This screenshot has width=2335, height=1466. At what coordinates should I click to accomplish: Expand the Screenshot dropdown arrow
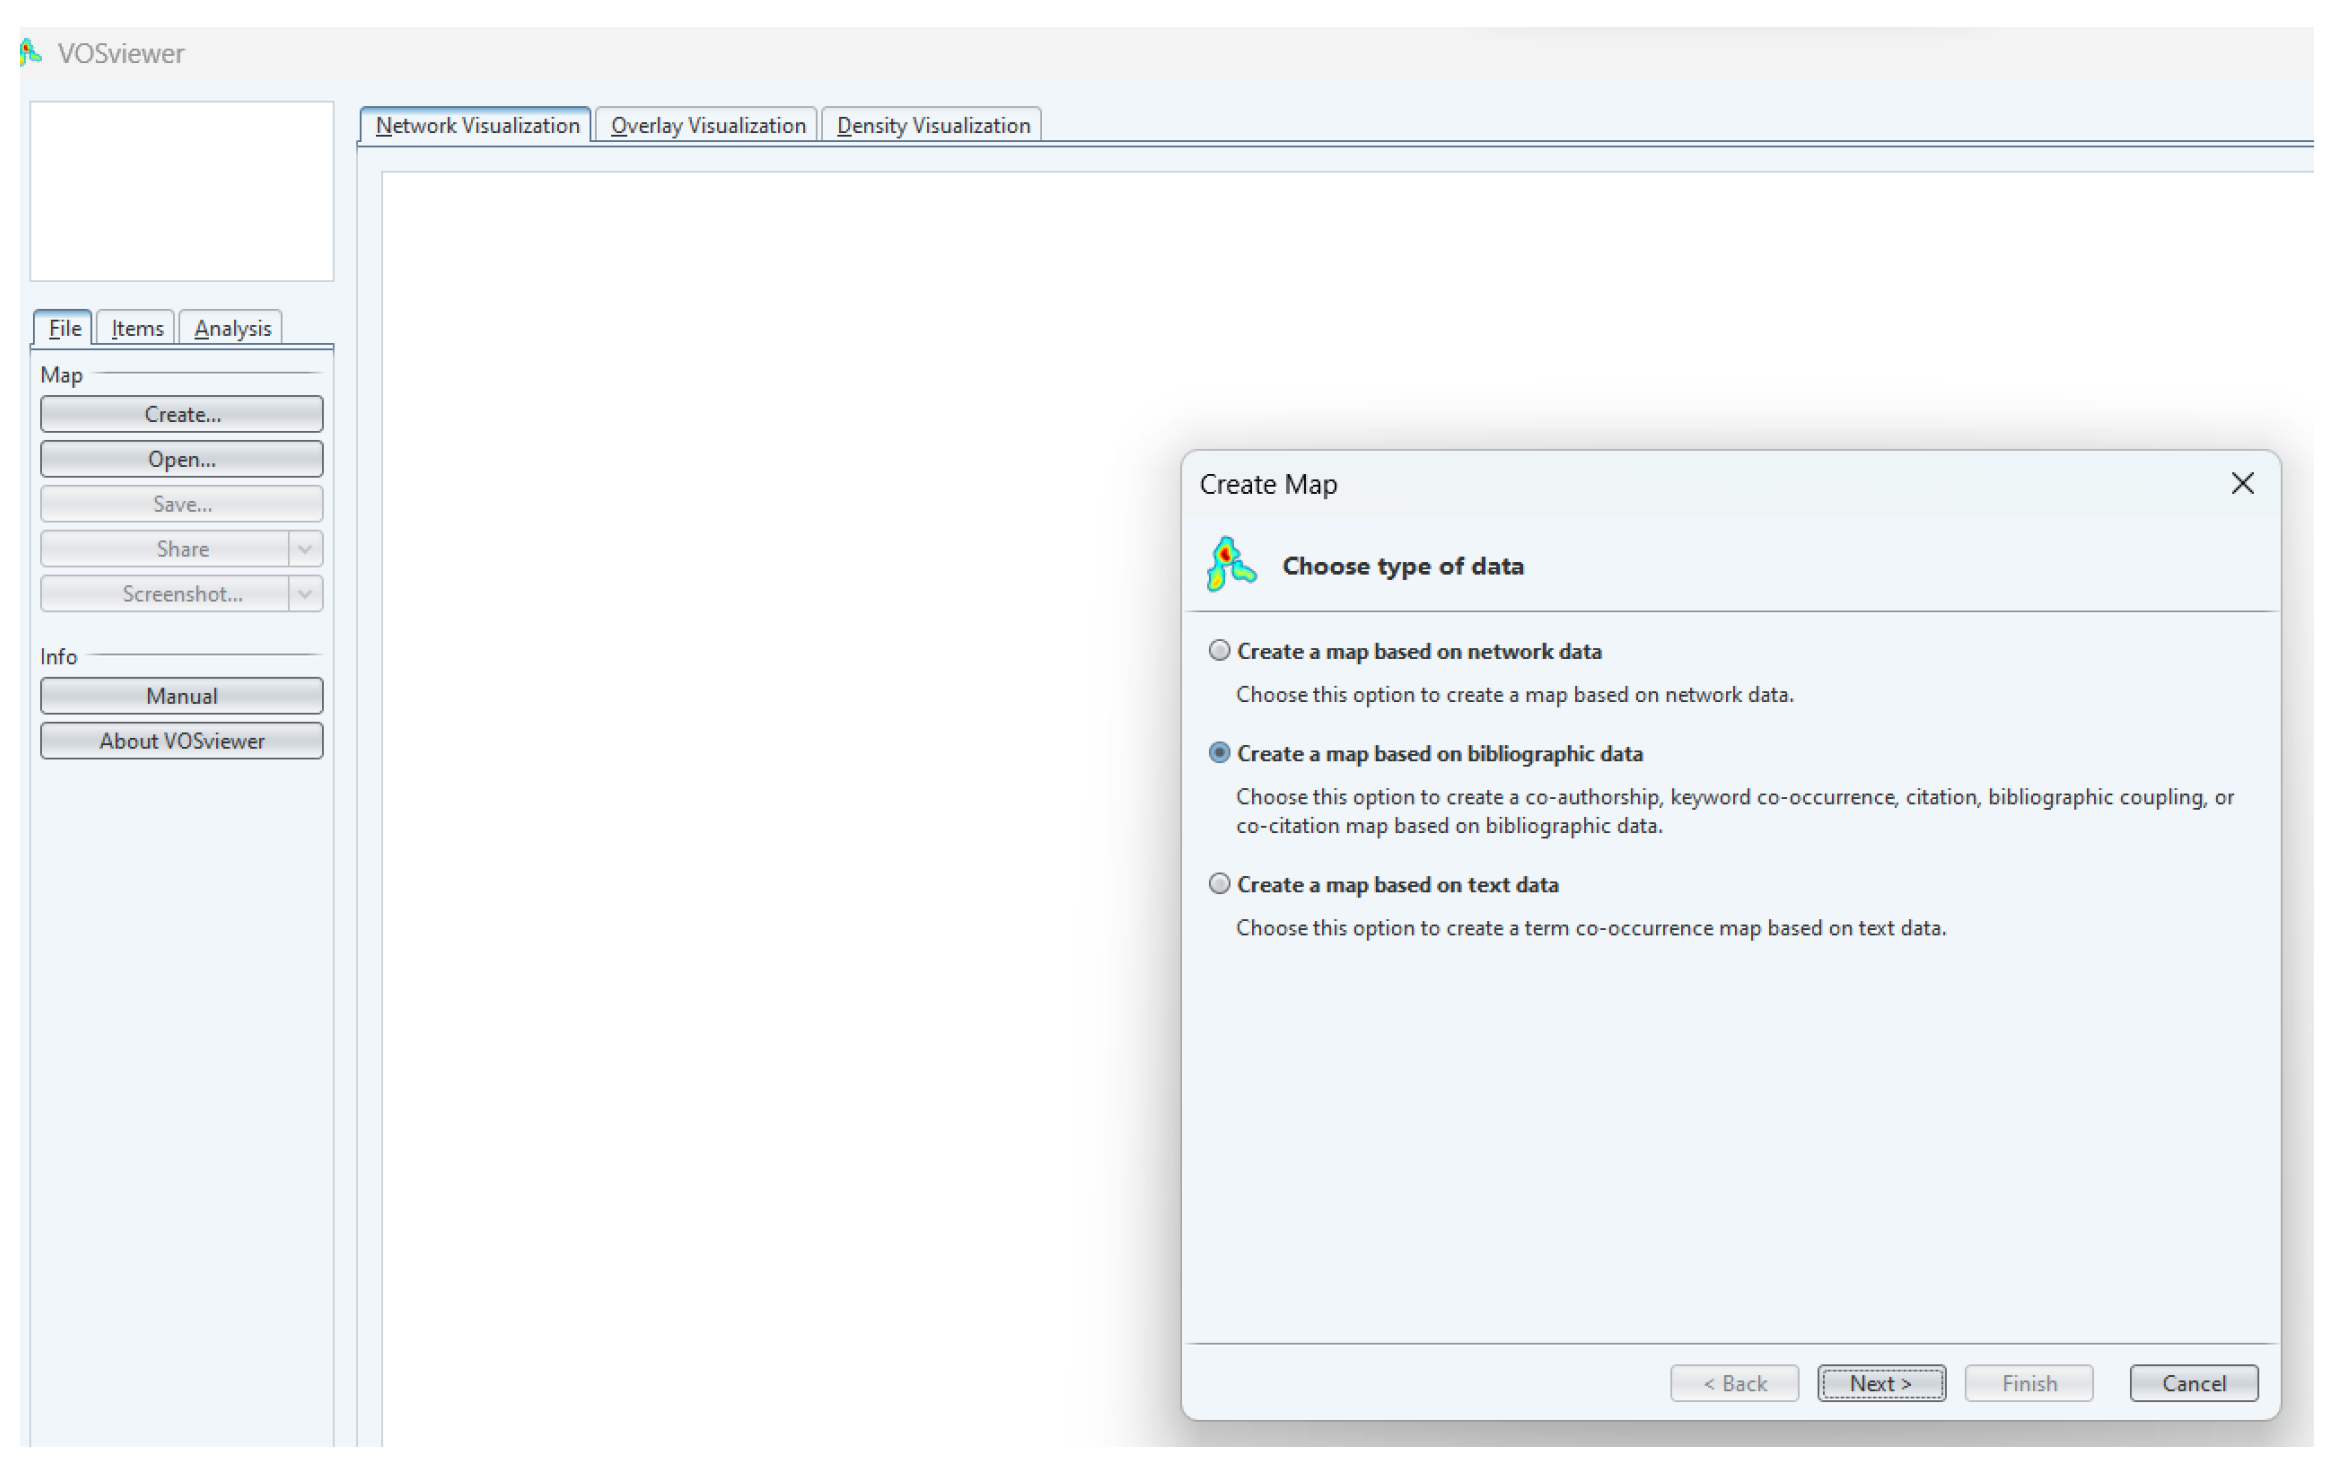(x=305, y=594)
